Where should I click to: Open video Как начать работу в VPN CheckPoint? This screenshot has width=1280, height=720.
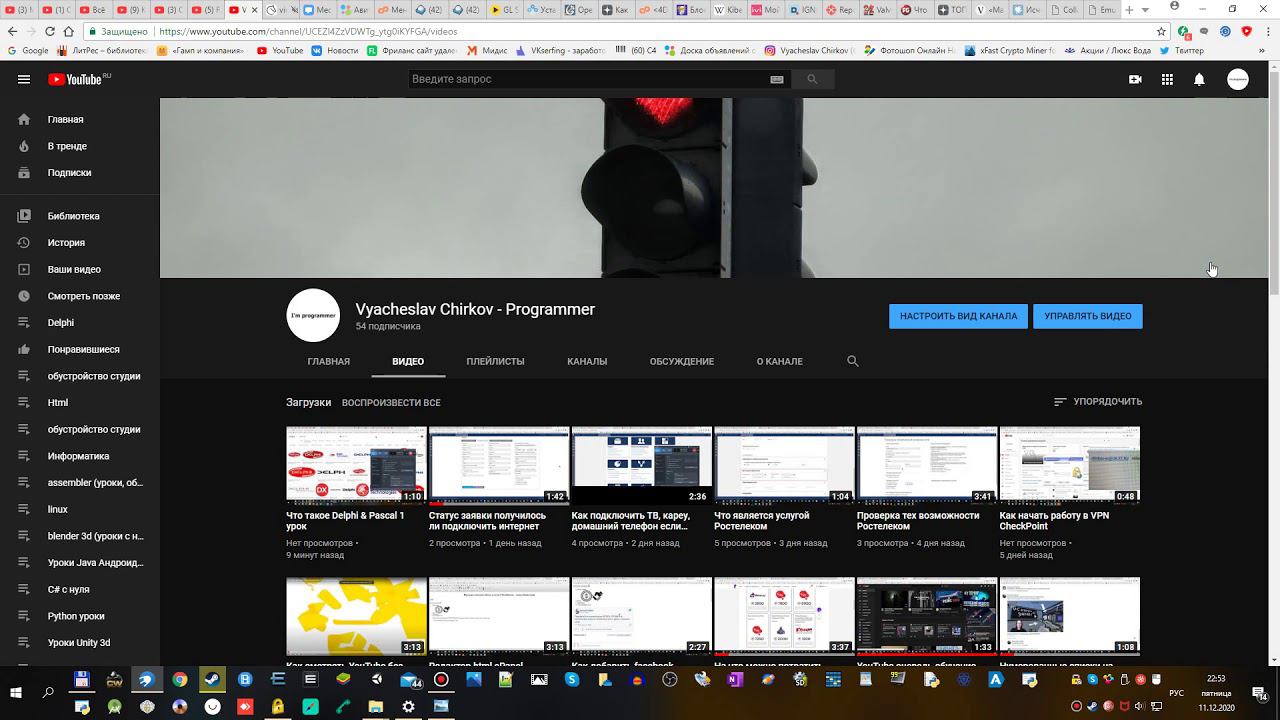click(x=1069, y=465)
